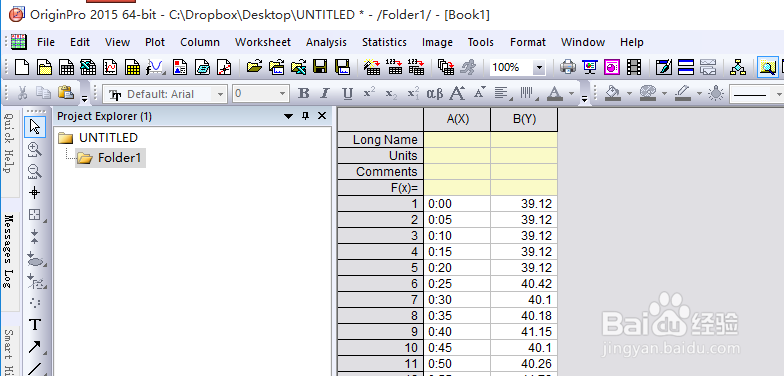
Task: Create a New Layout page
Action: pos(180,66)
